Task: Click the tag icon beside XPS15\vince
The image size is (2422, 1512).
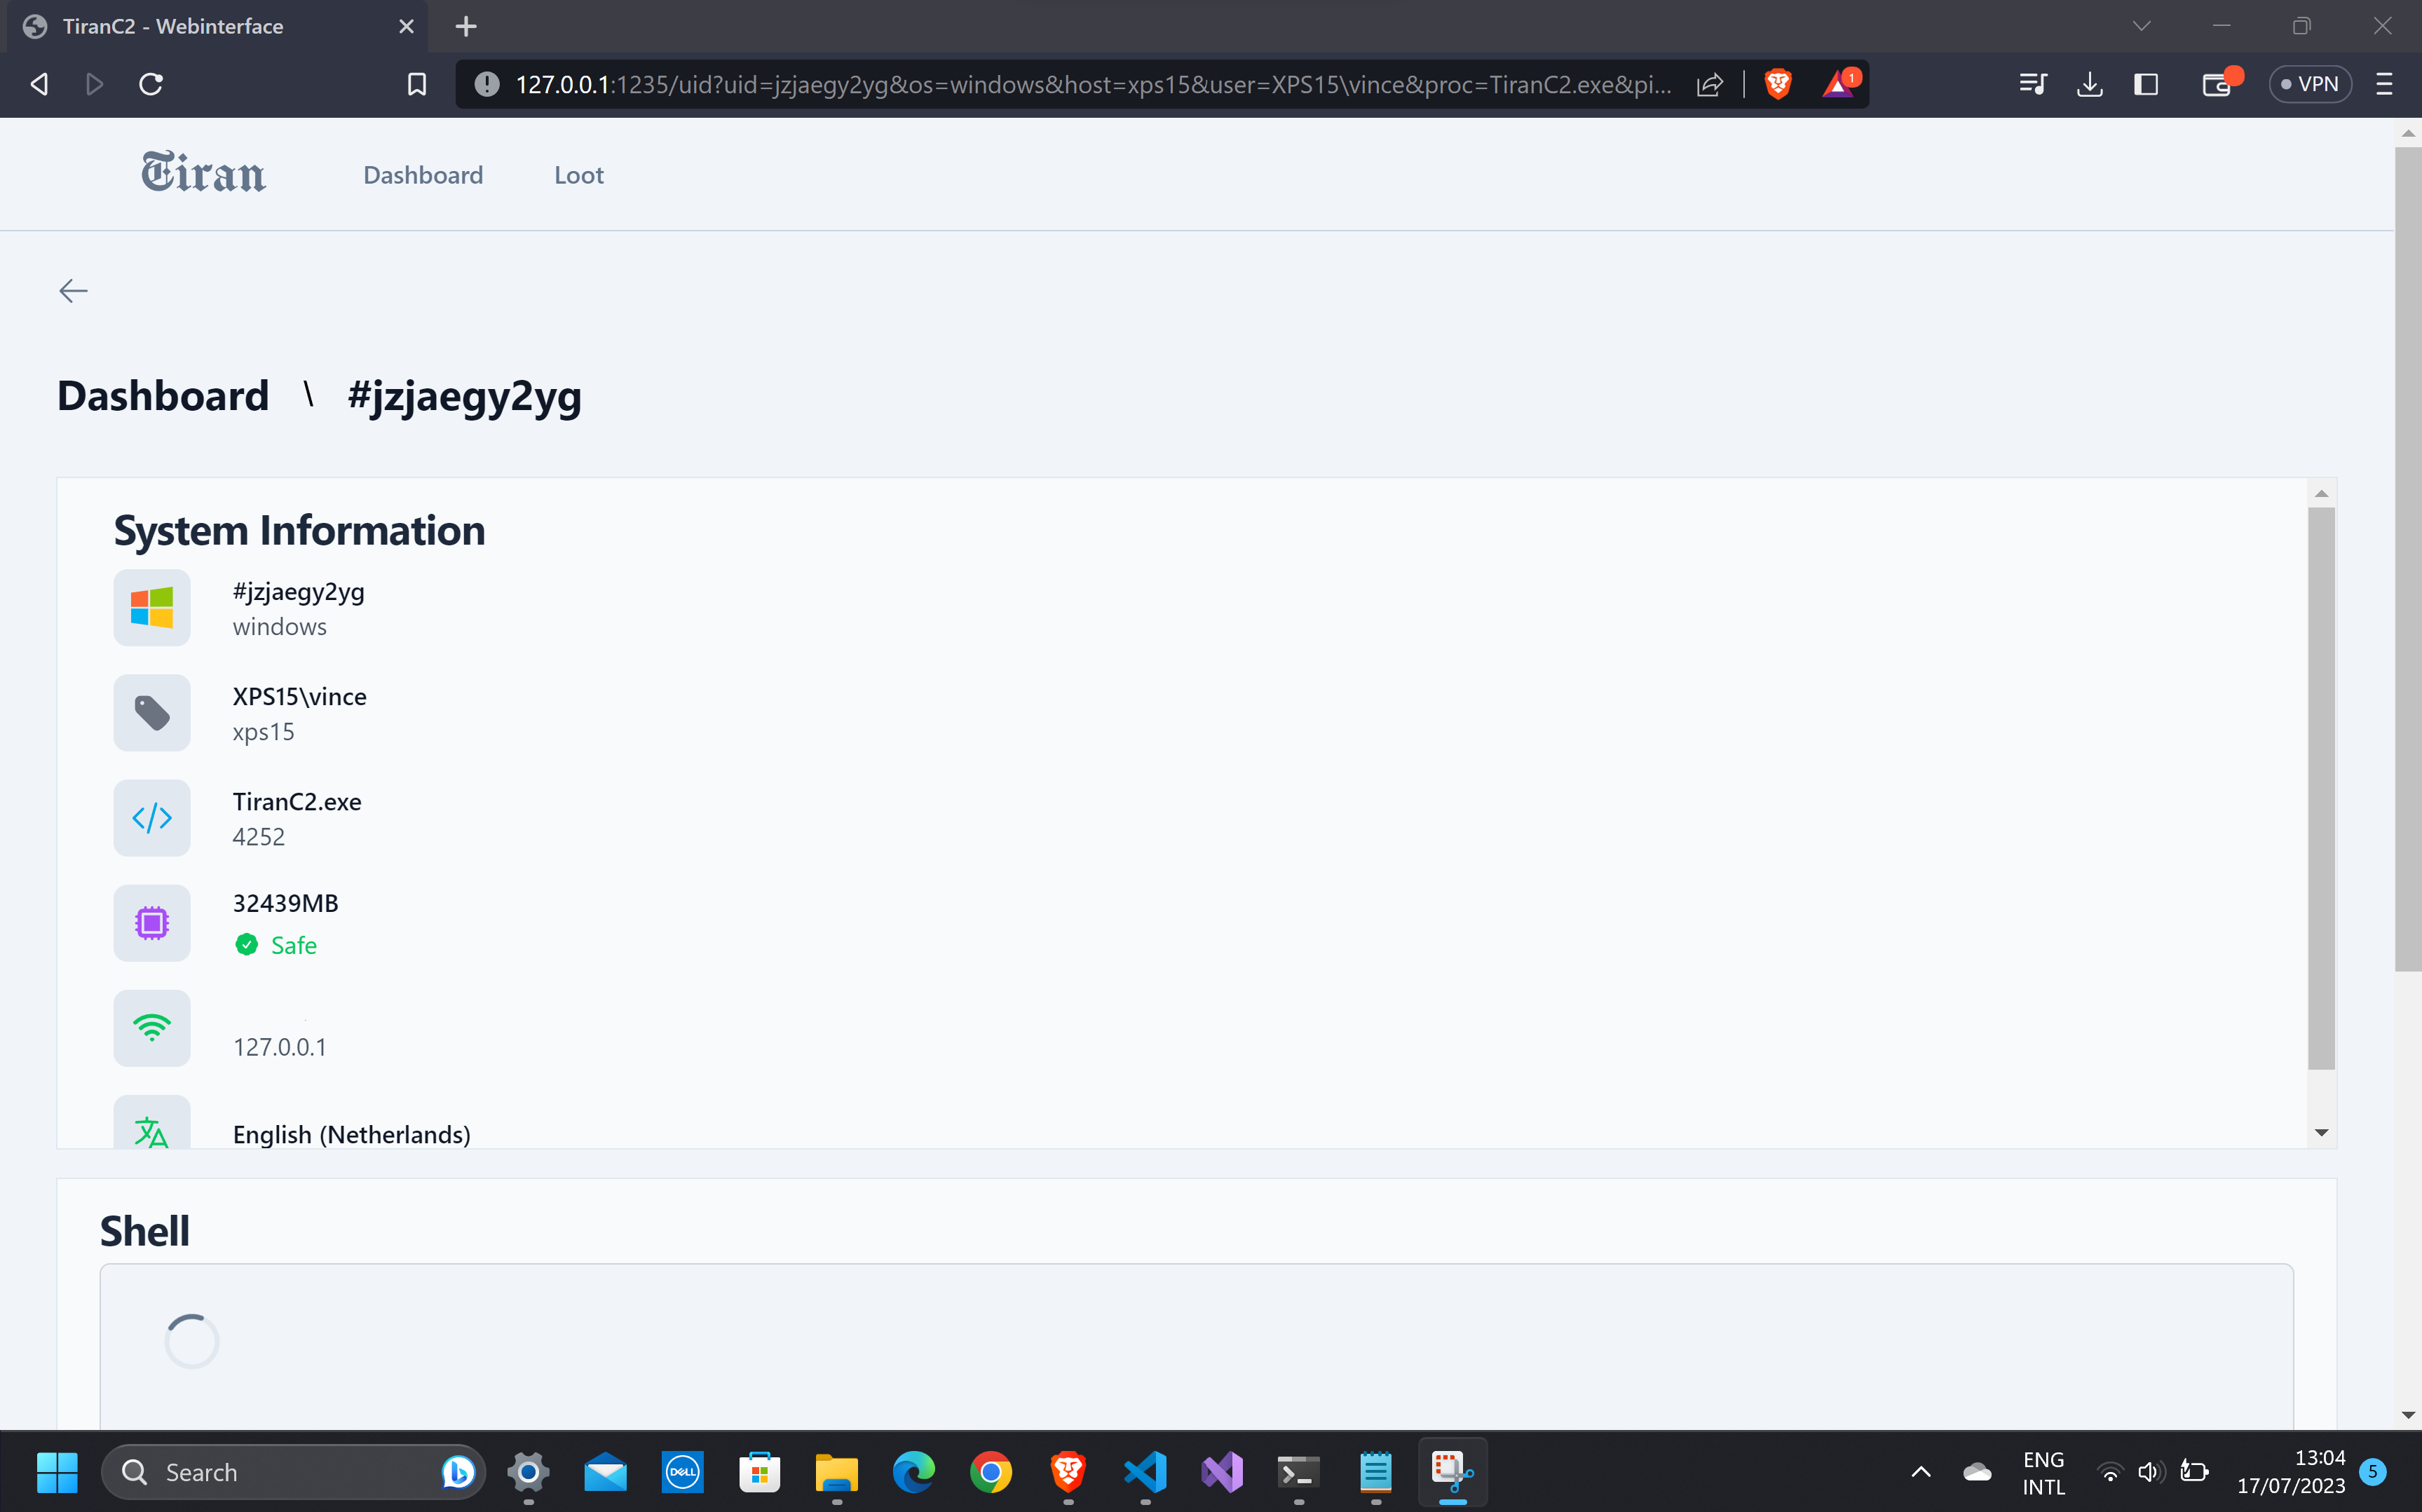Action: click(152, 713)
